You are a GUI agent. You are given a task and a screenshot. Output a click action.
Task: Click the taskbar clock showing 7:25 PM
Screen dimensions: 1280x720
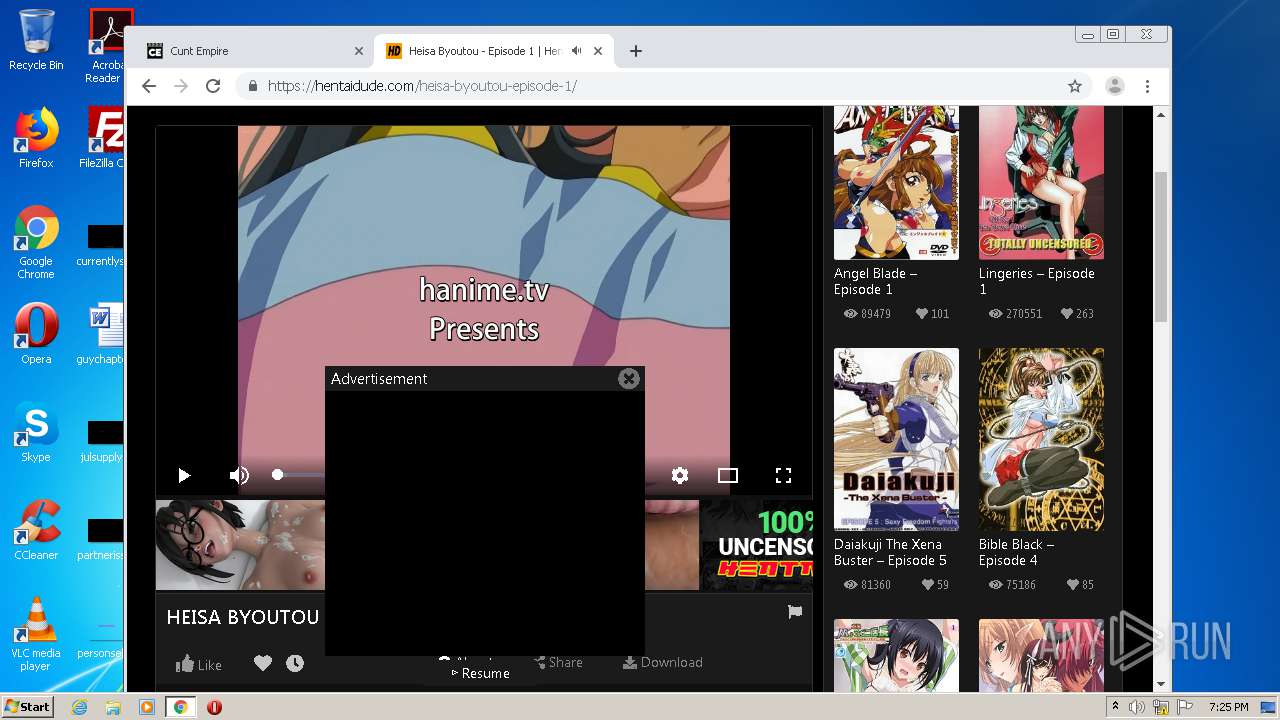(1228, 707)
